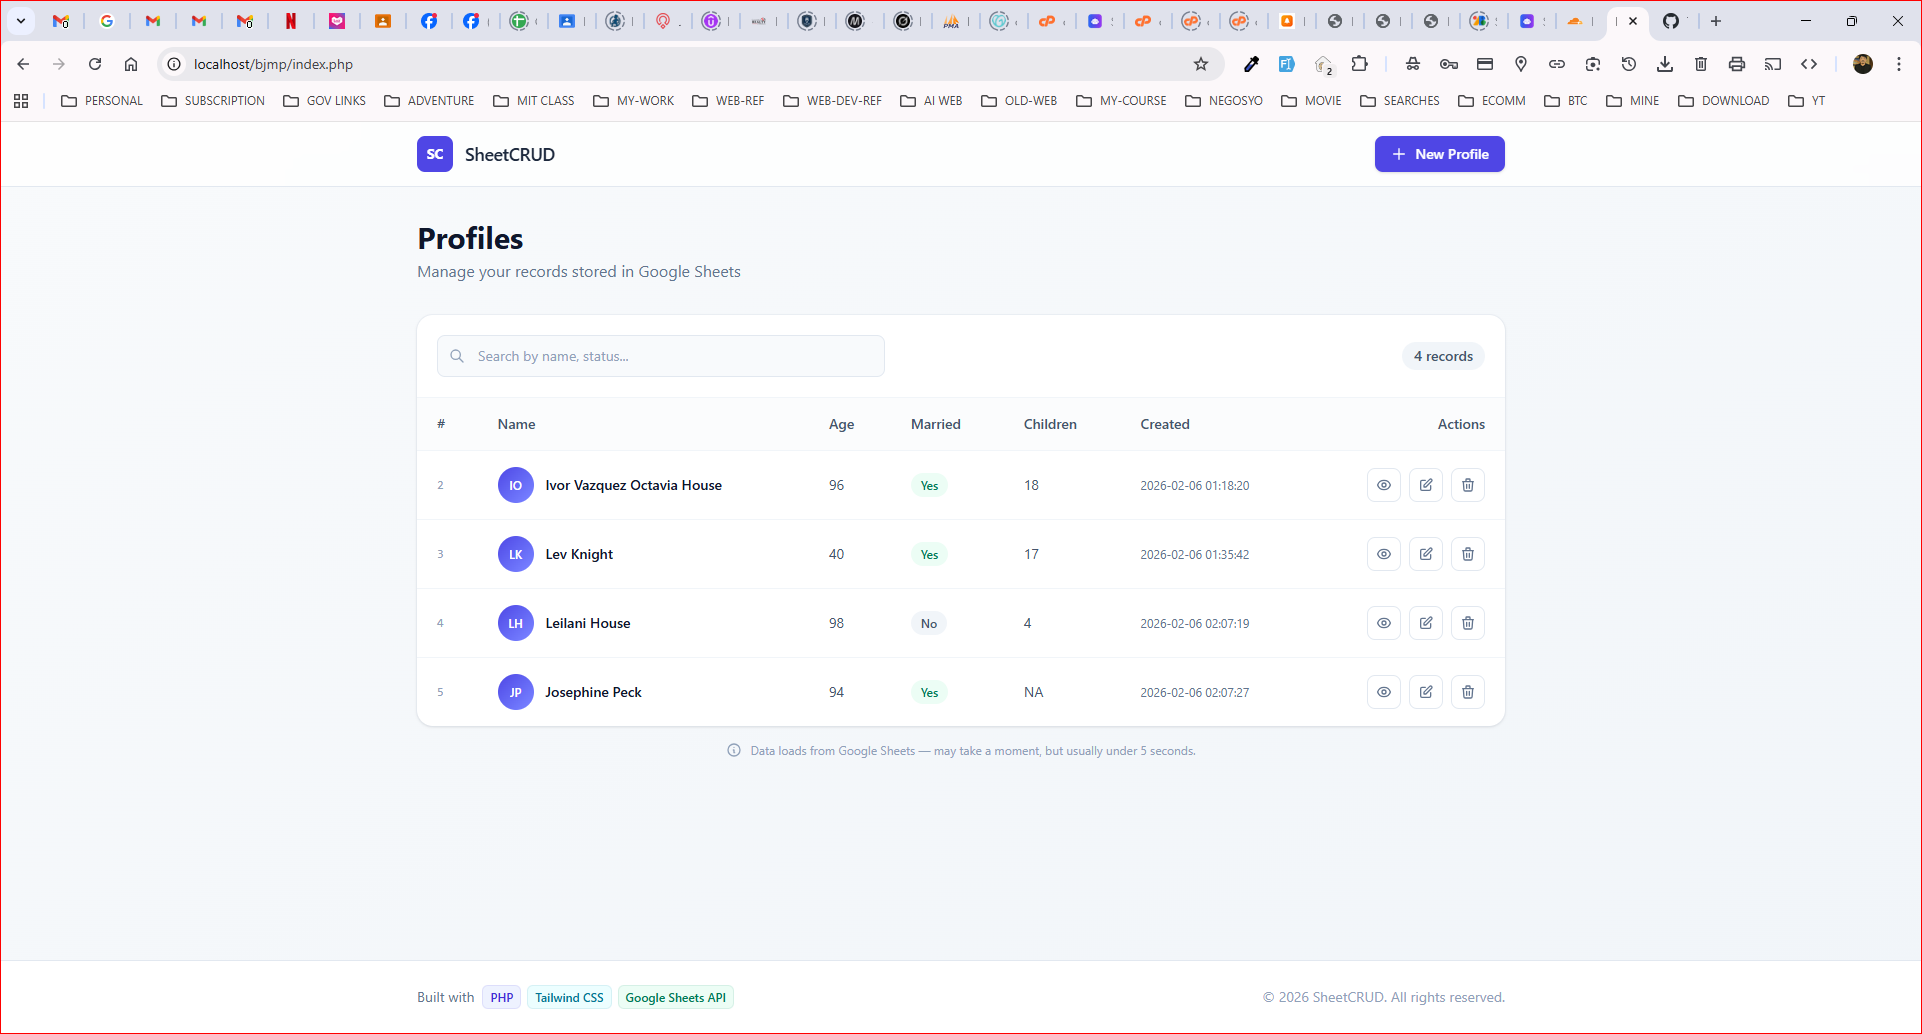Bookmark this page with star icon

coord(1201,64)
